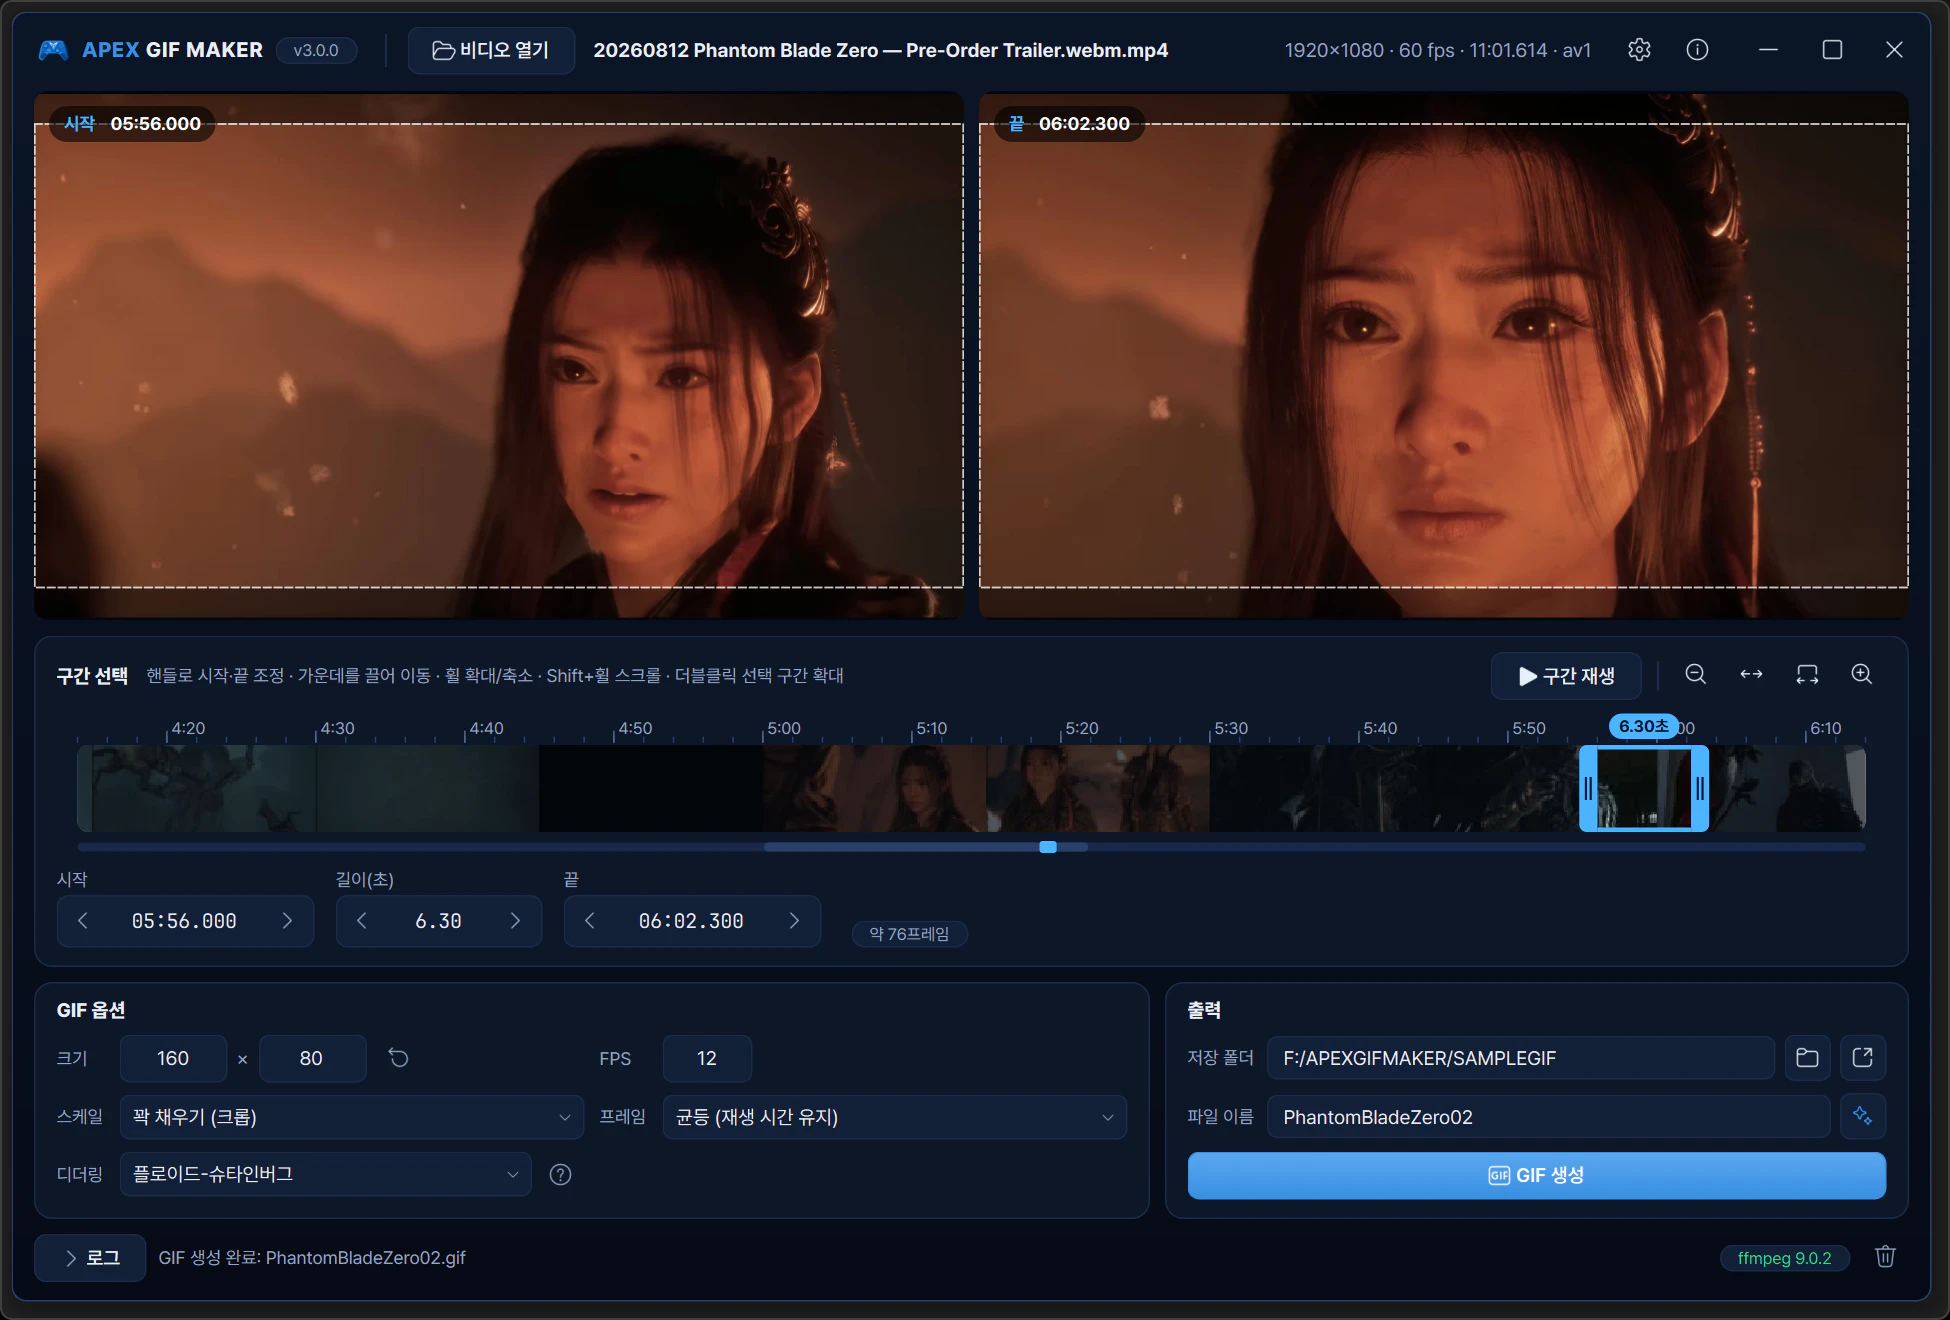Click the 비디오 열기 button
The height and width of the screenshot is (1320, 1950).
click(491, 50)
